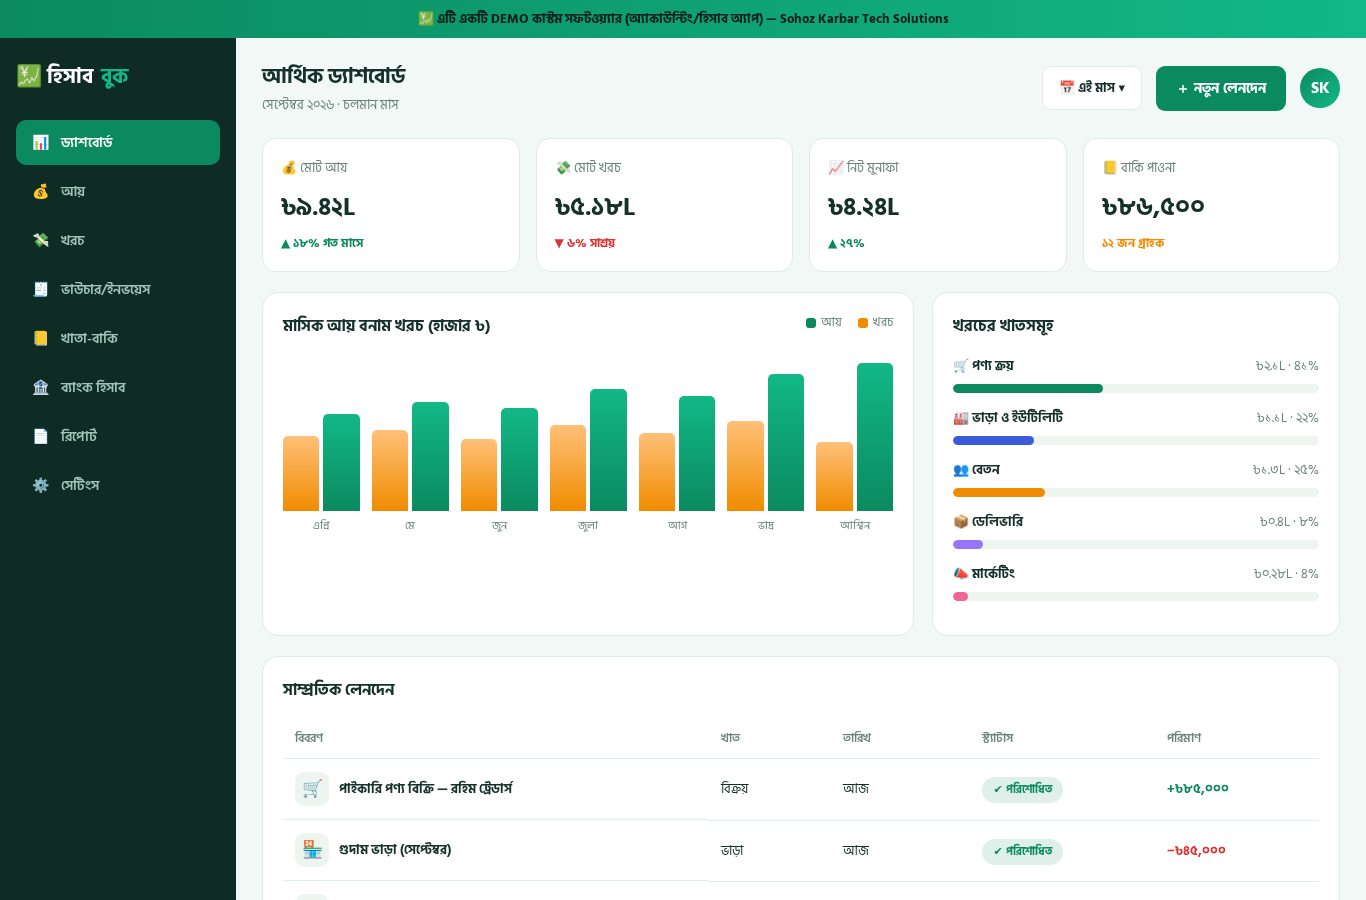Click the ১২ জন গ্রাহক link

click(x=1133, y=243)
